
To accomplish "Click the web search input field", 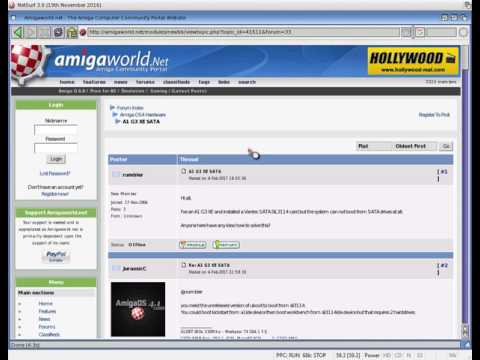I will [x=441, y=32].
